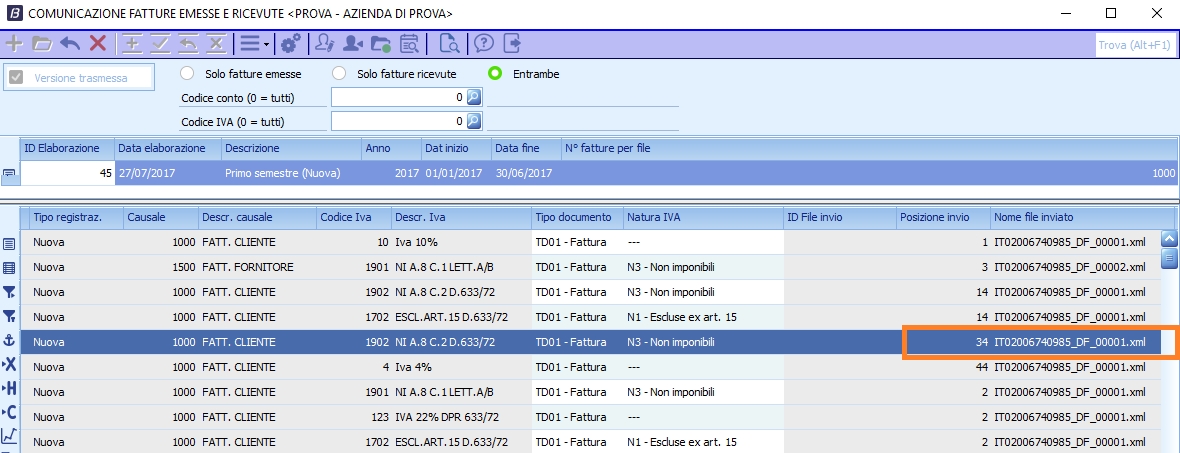The image size is (1180, 453).
Task: Click the upper filter funnel sidebar icon
Action: coord(9,292)
